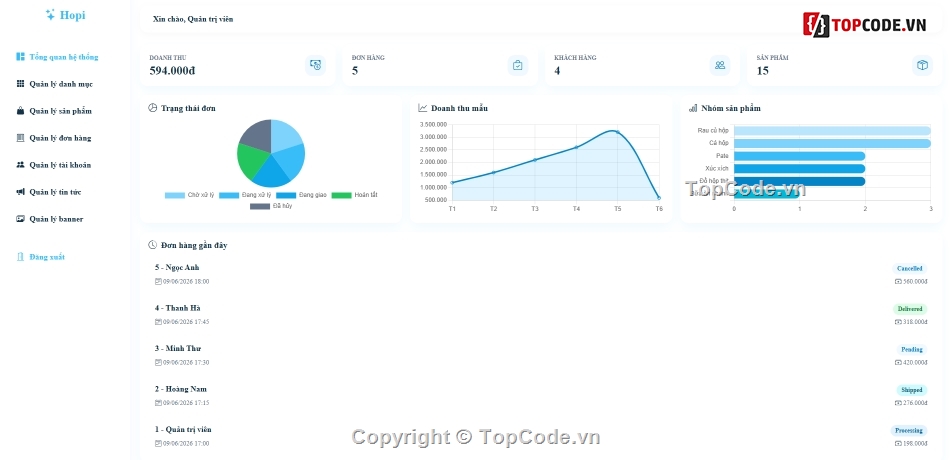Select Quản lý banner in sidebar

(50, 219)
